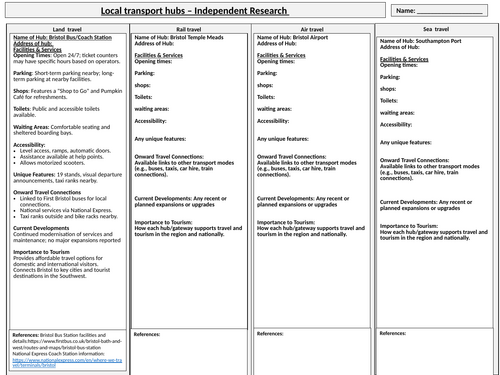Viewport: 500px width, 375px height.
Task: Click bullet 'Assistance available at help points'
Action: 62,157
